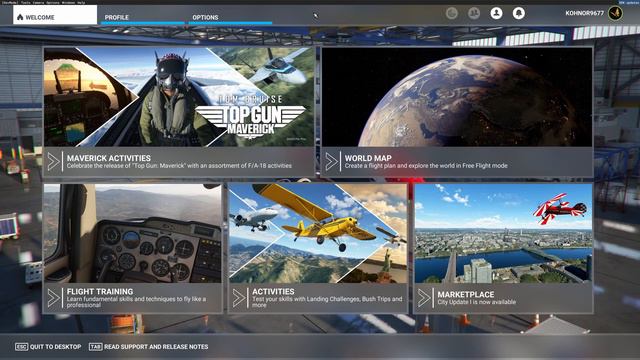Click the arrow icon beside Maverick Activities
Viewport: 640px width, 360px height.
pyautogui.click(x=53, y=162)
